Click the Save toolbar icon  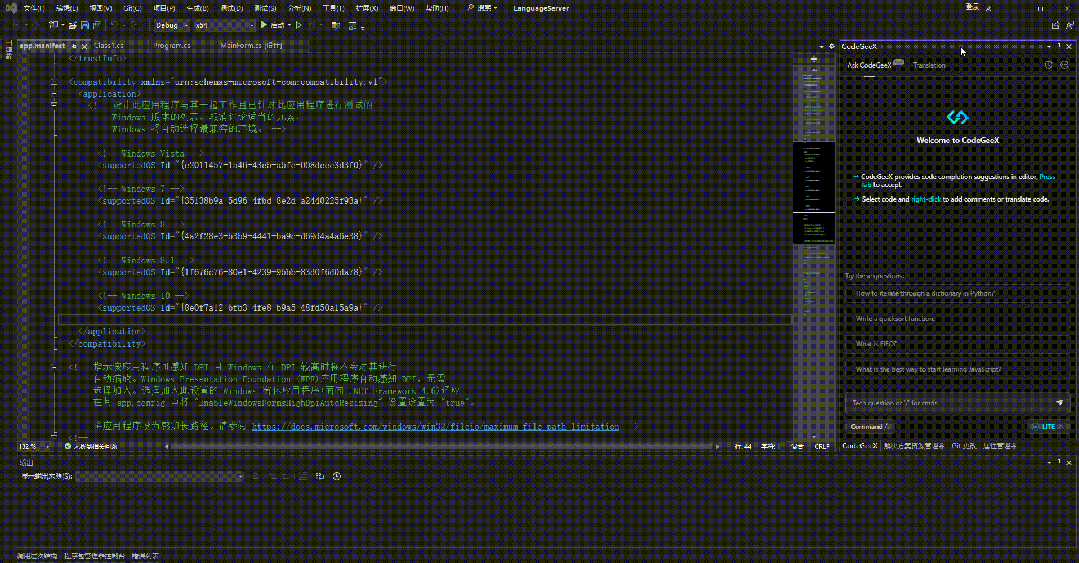point(85,25)
